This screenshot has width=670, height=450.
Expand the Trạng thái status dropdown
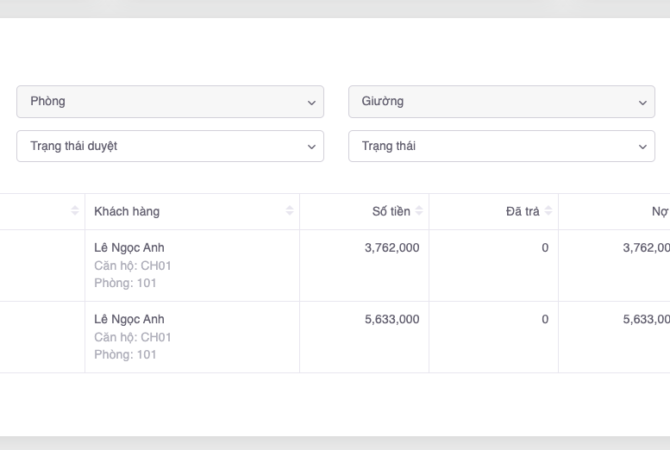point(501,146)
